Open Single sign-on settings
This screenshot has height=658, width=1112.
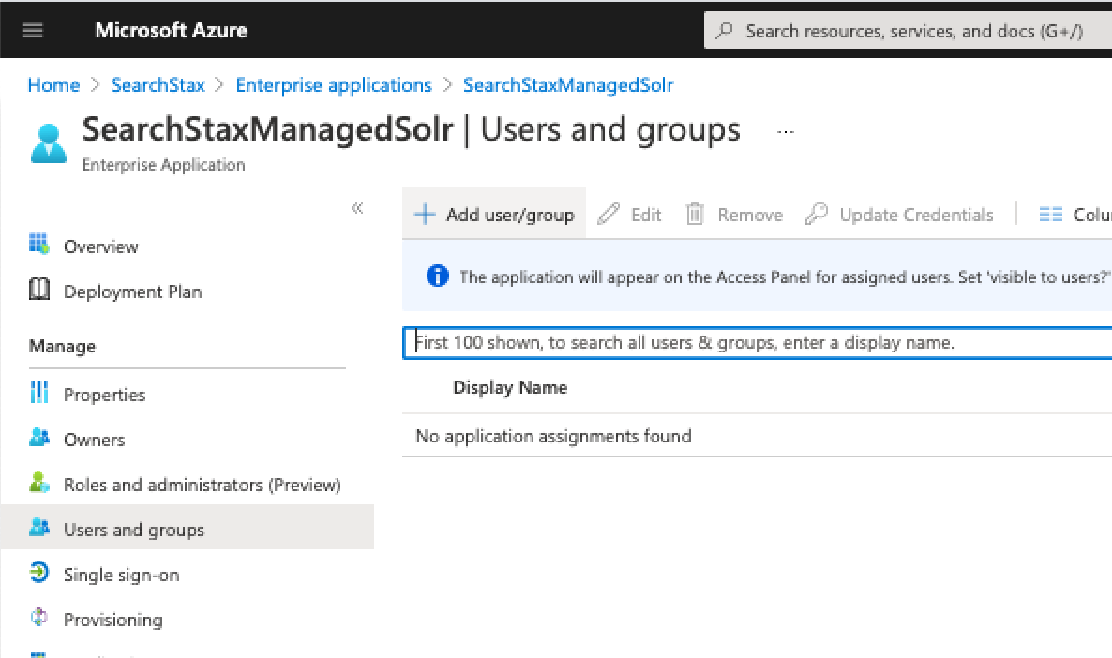pos(121,575)
